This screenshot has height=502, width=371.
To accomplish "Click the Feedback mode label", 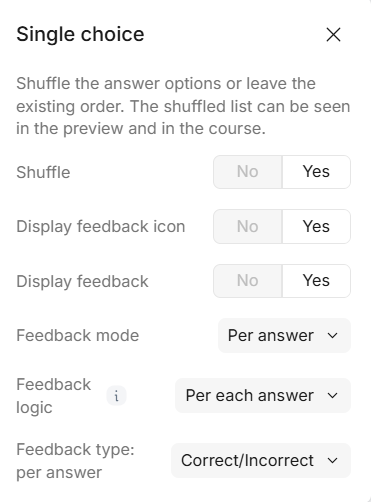I will pos(78,335).
